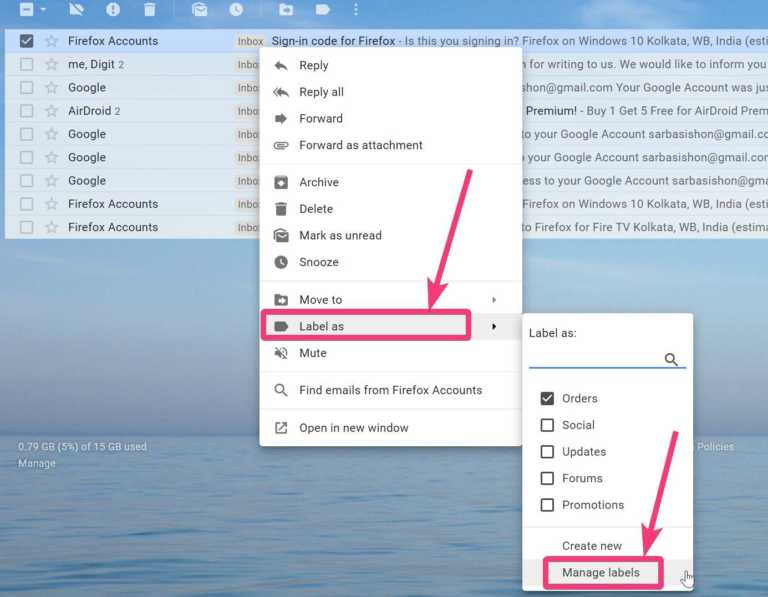Click the Policies footer link
Image resolution: width=768 pixels, height=597 pixels.
(716, 446)
